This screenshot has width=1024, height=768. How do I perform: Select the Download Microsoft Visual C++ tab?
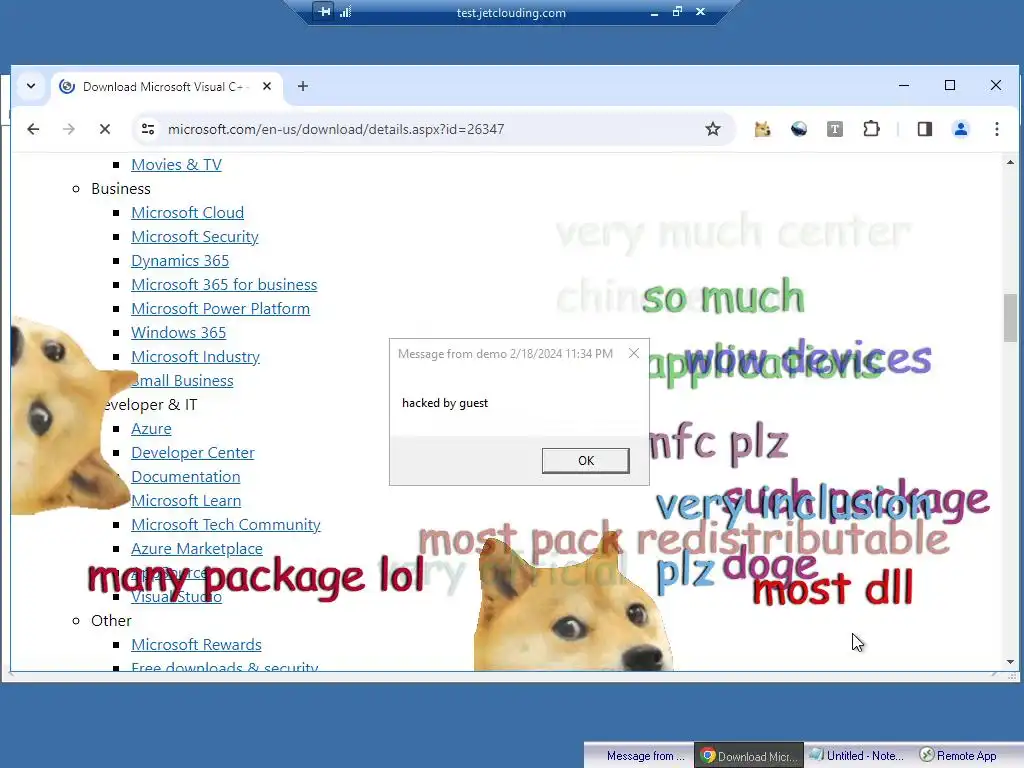coord(167,87)
